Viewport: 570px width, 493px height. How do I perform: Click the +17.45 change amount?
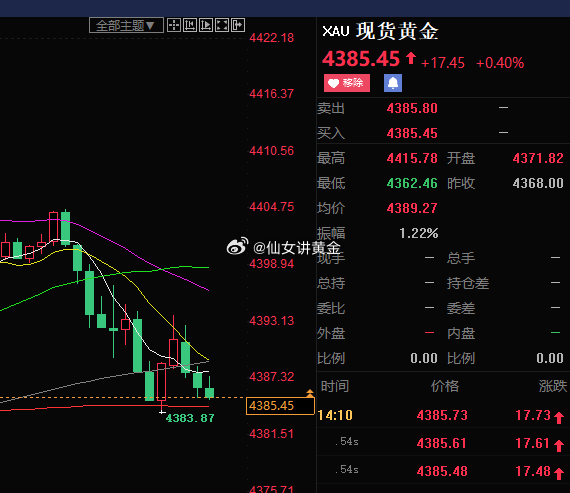pos(443,63)
